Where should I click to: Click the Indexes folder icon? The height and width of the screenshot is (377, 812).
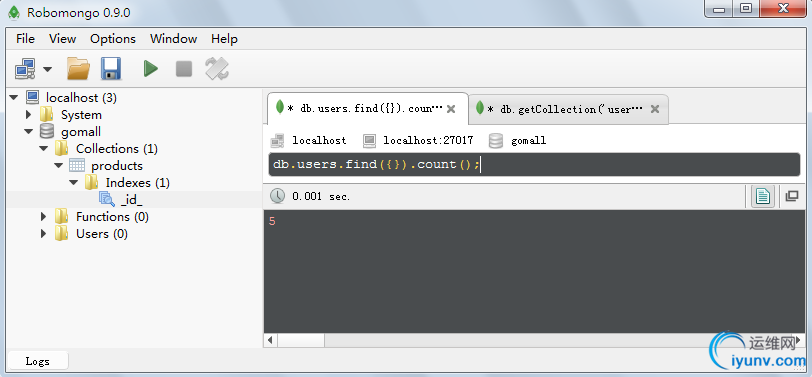click(x=92, y=182)
